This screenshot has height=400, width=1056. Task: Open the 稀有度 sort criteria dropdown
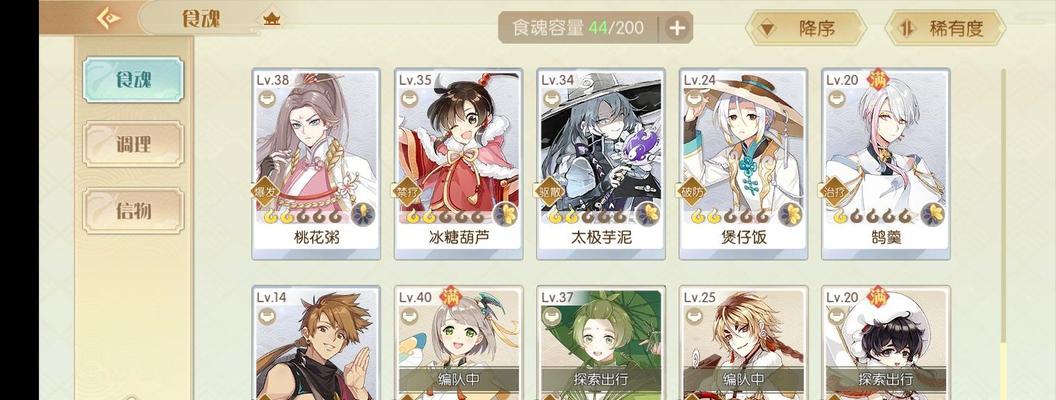click(945, 28)
